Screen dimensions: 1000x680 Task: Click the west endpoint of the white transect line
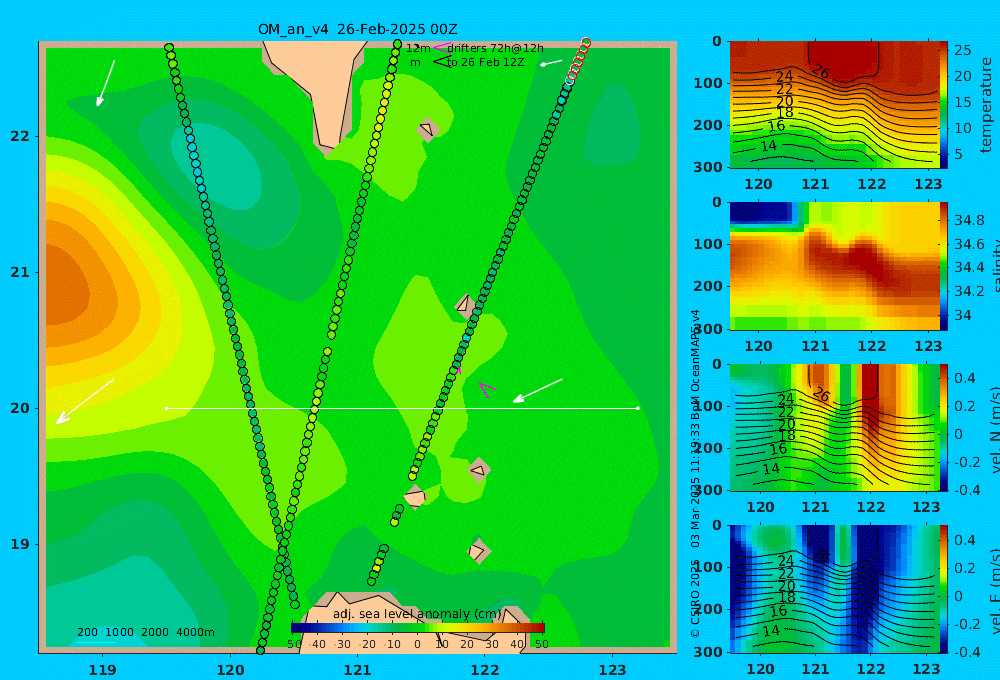167,408
